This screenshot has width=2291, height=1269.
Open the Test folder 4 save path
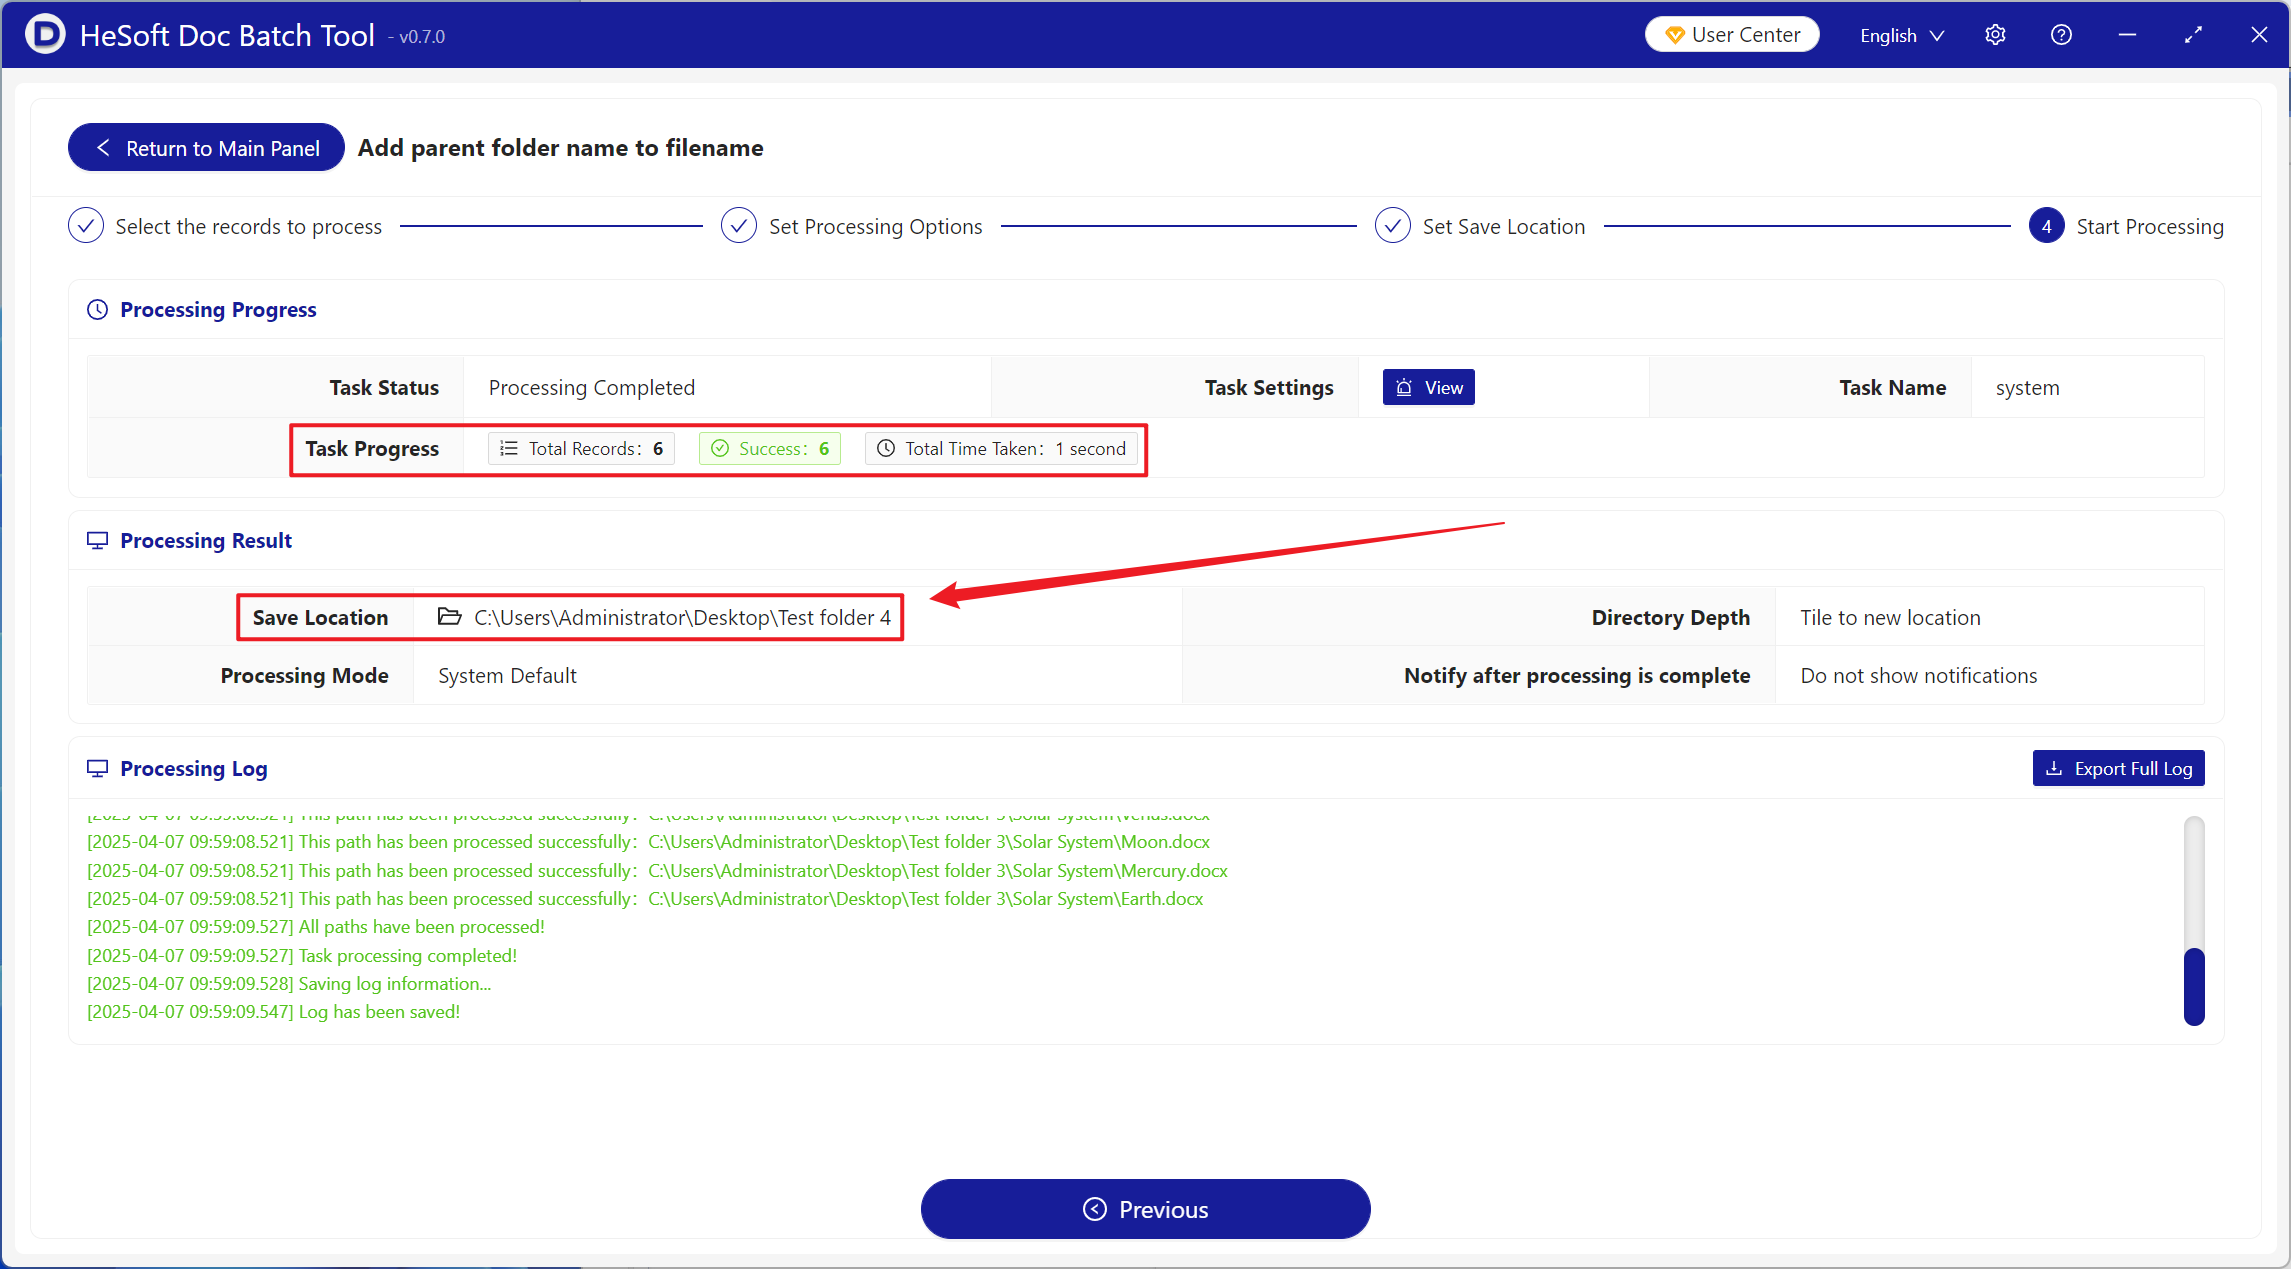682,618
